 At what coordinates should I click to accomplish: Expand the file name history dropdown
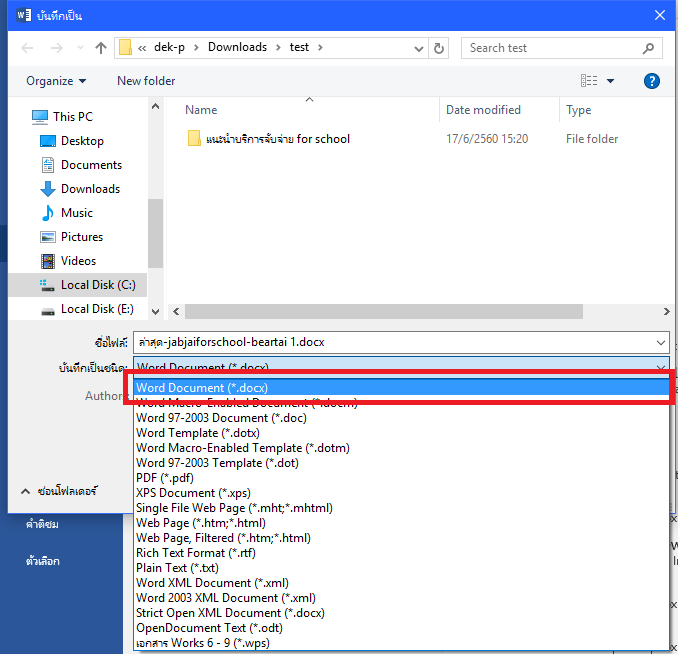point(660,343)
